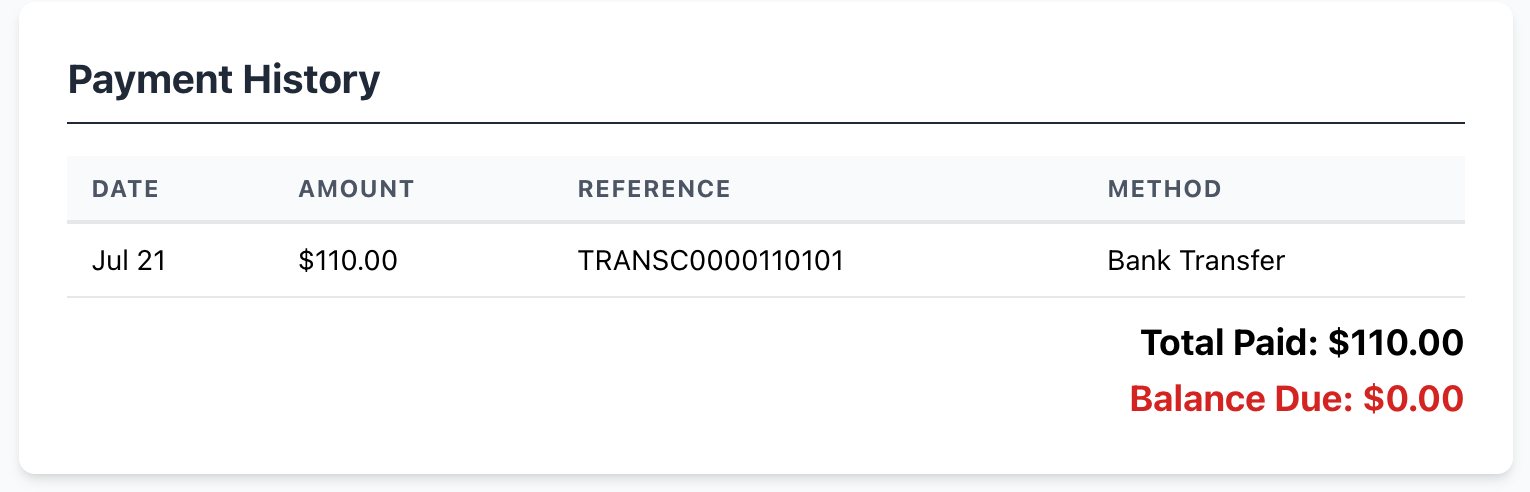Select the Jul 21 date cell

coord(128,262)
